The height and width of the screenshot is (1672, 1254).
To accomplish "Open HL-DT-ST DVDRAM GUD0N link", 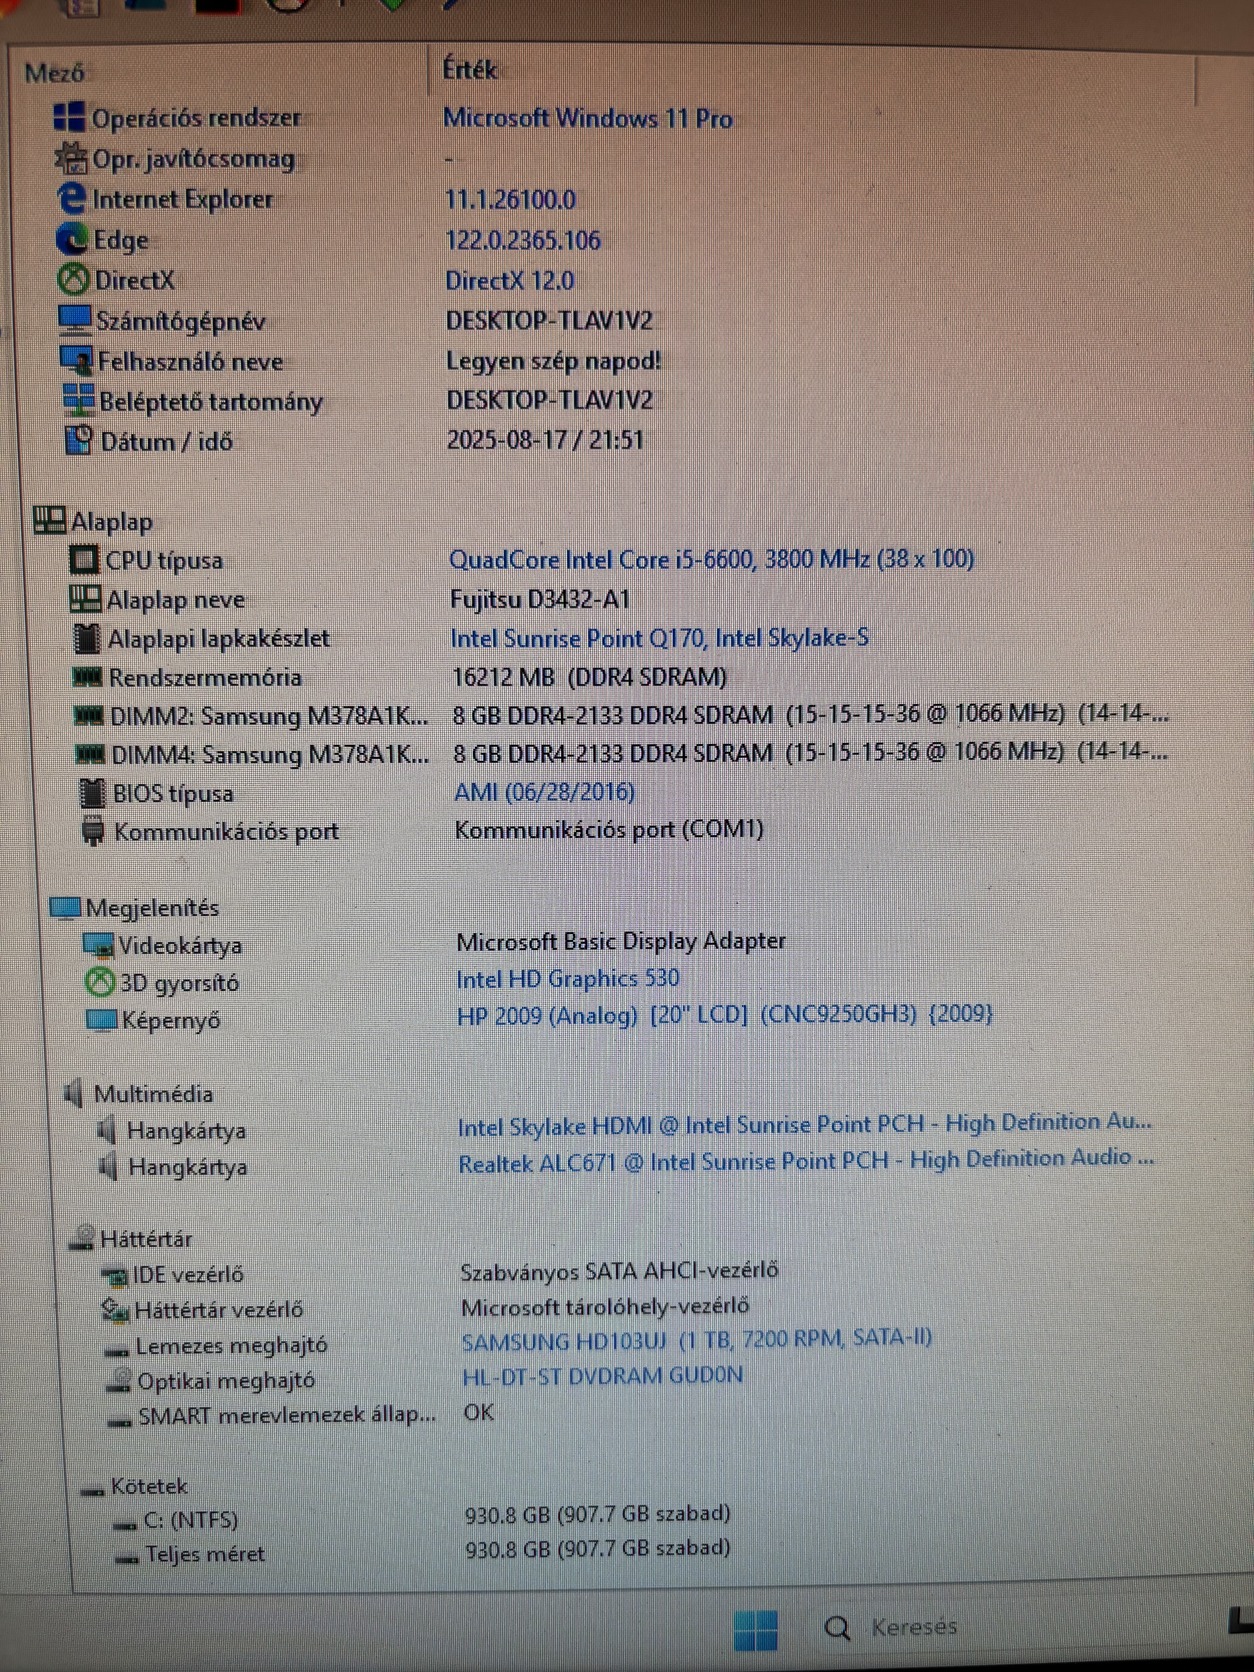I will coord(602,1376).
